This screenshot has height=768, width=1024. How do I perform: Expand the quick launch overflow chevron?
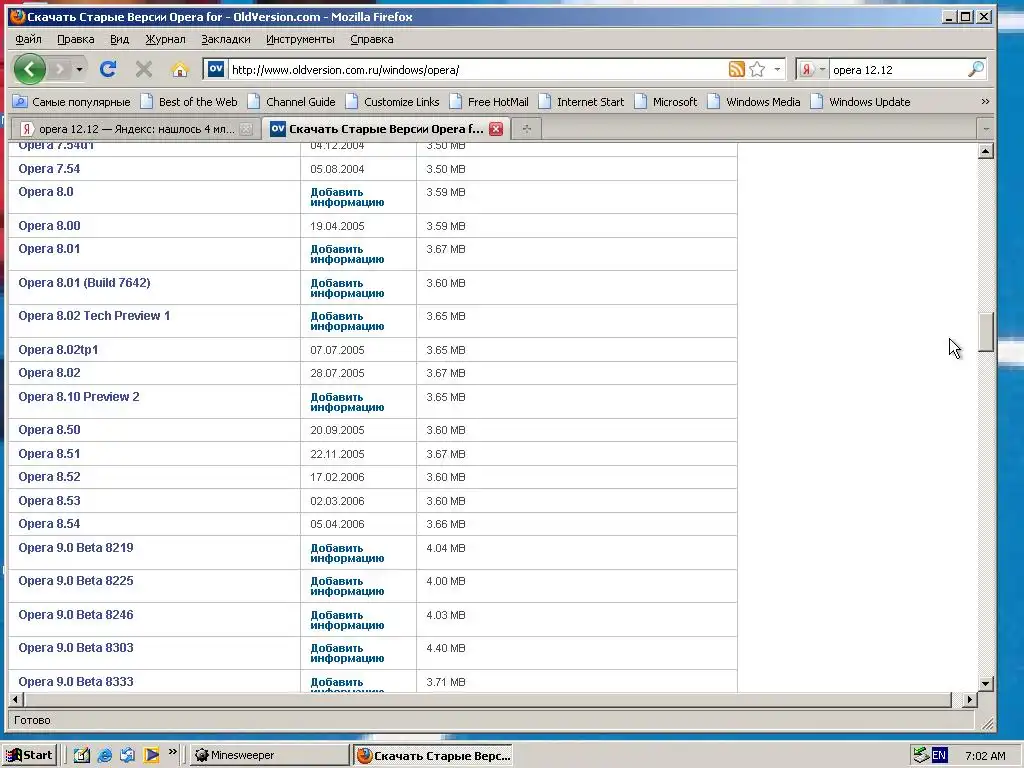tap(172, 752)
